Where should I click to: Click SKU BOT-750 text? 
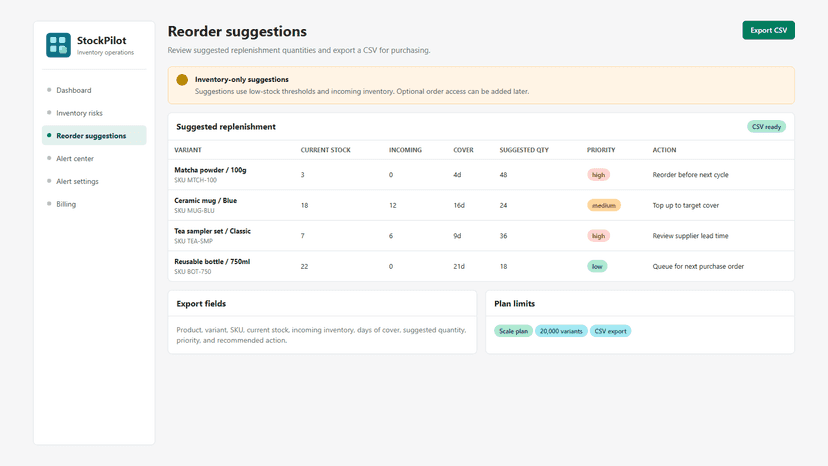193,272
